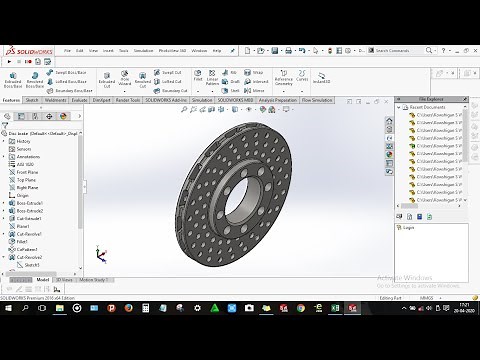Screen dimensions: 480x360
Task: Click the Print icon in the top toolbar
Action: tap(289, 51)
